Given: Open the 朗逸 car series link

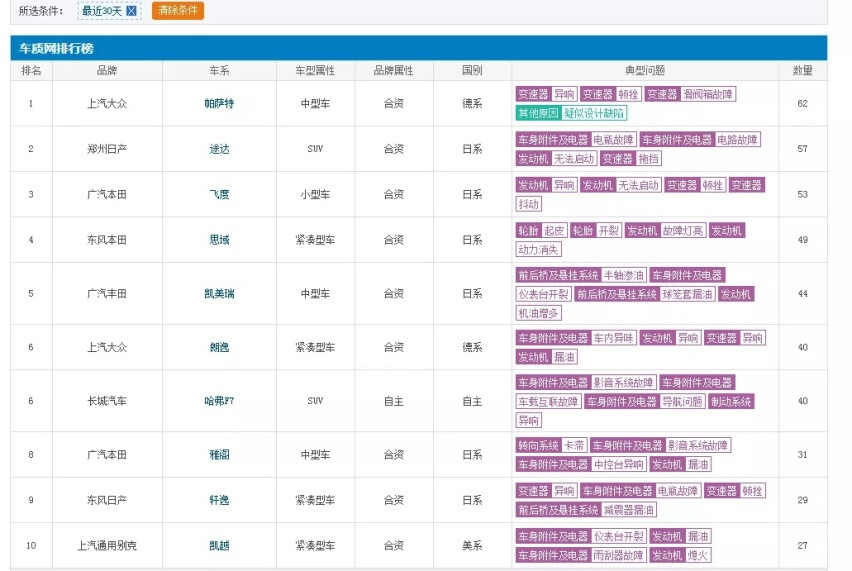Looking at the screenshot, I should [x=219, y=347].
